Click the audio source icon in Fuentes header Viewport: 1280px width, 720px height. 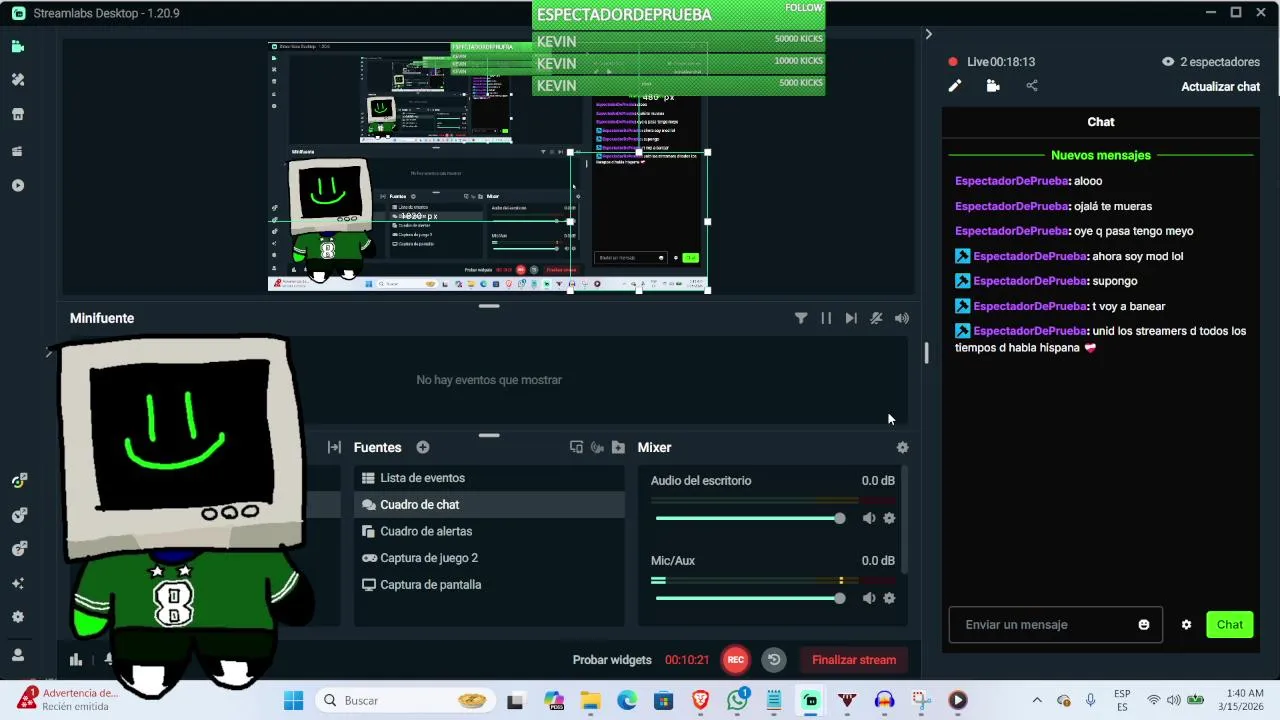(597, 447)
